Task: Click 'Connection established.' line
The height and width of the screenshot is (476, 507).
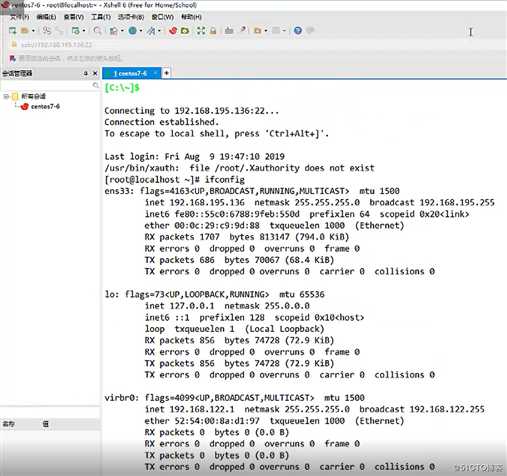Action: [x=162, y=122]
